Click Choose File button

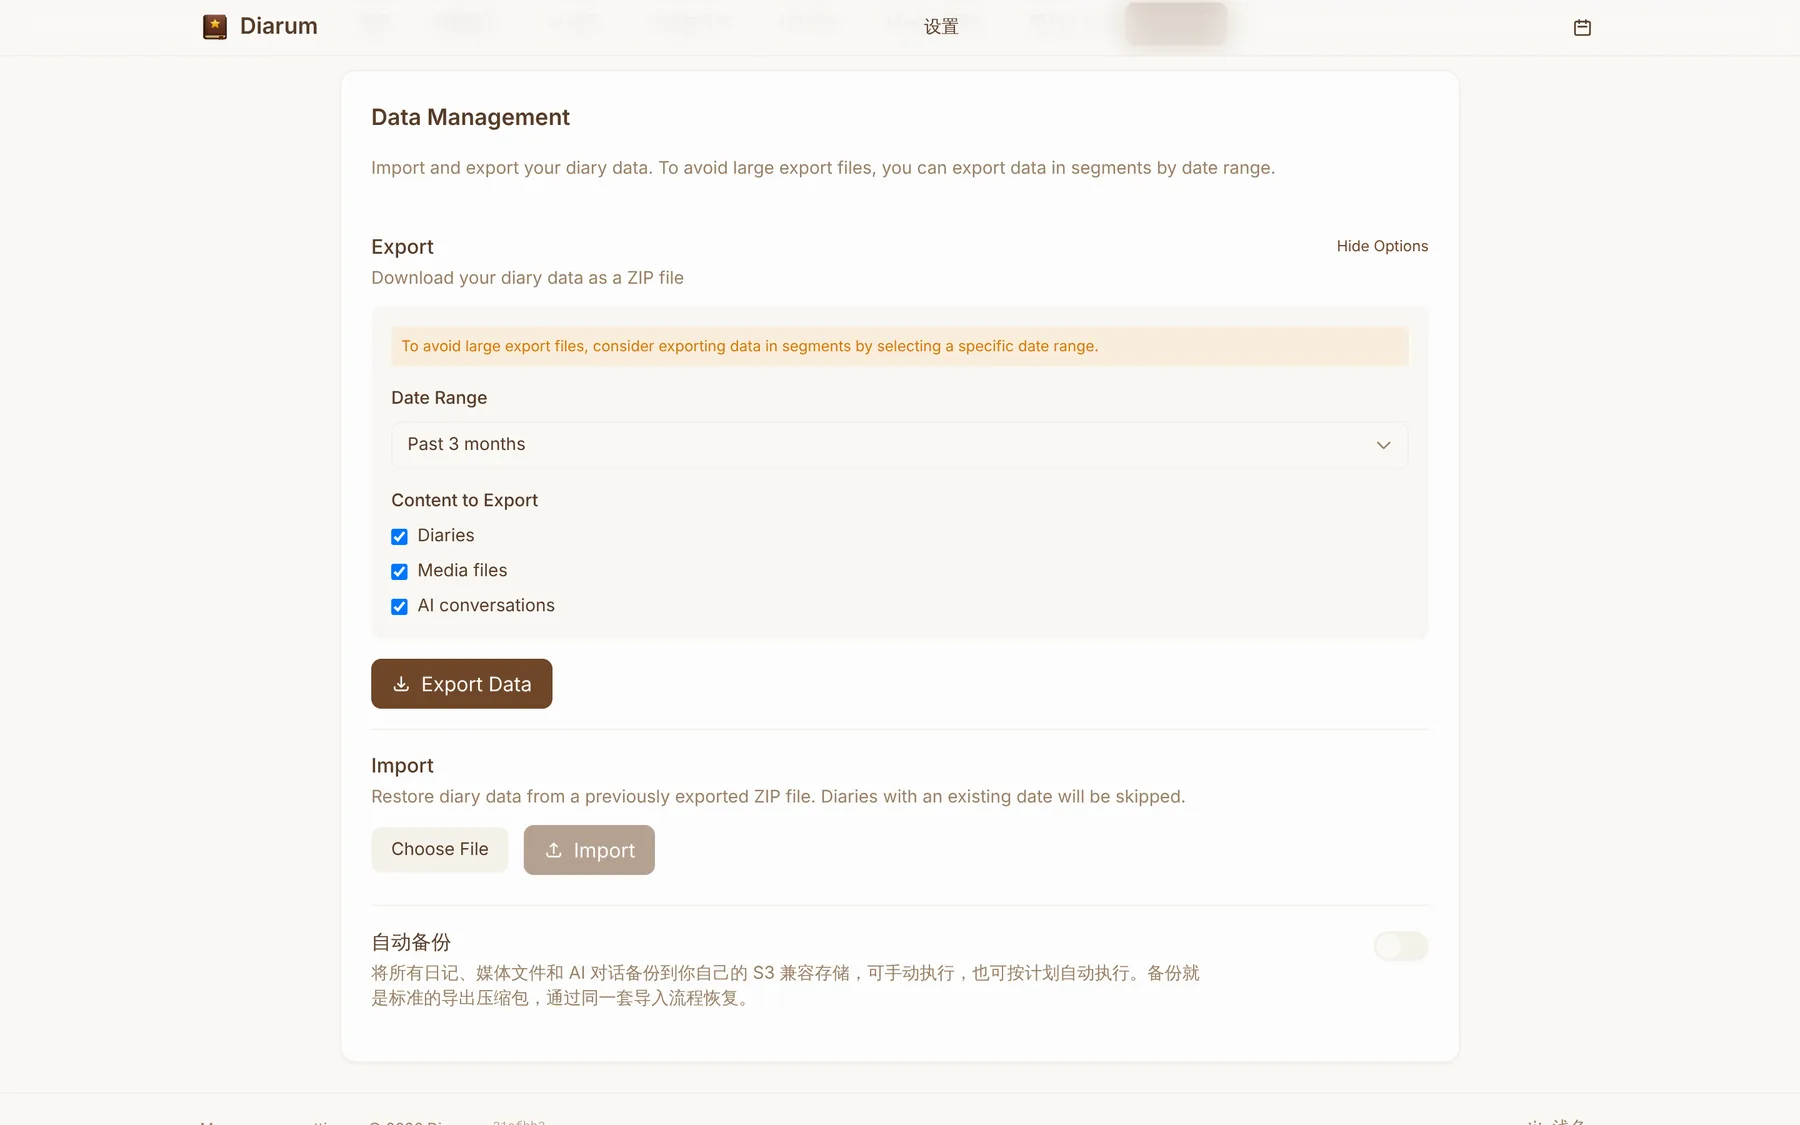[x=440, y=849]
